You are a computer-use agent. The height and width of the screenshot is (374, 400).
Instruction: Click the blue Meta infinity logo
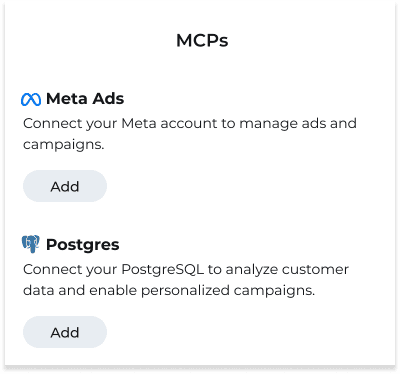point(31,99)
